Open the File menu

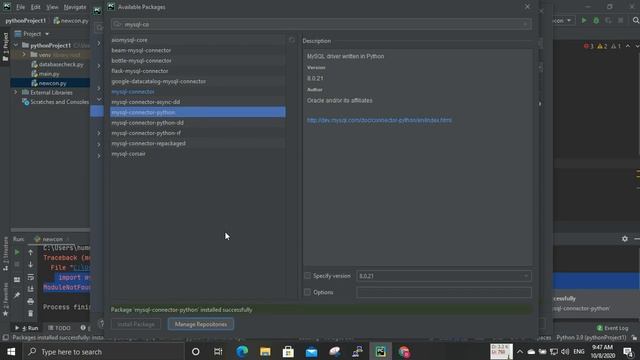(20, 7)
